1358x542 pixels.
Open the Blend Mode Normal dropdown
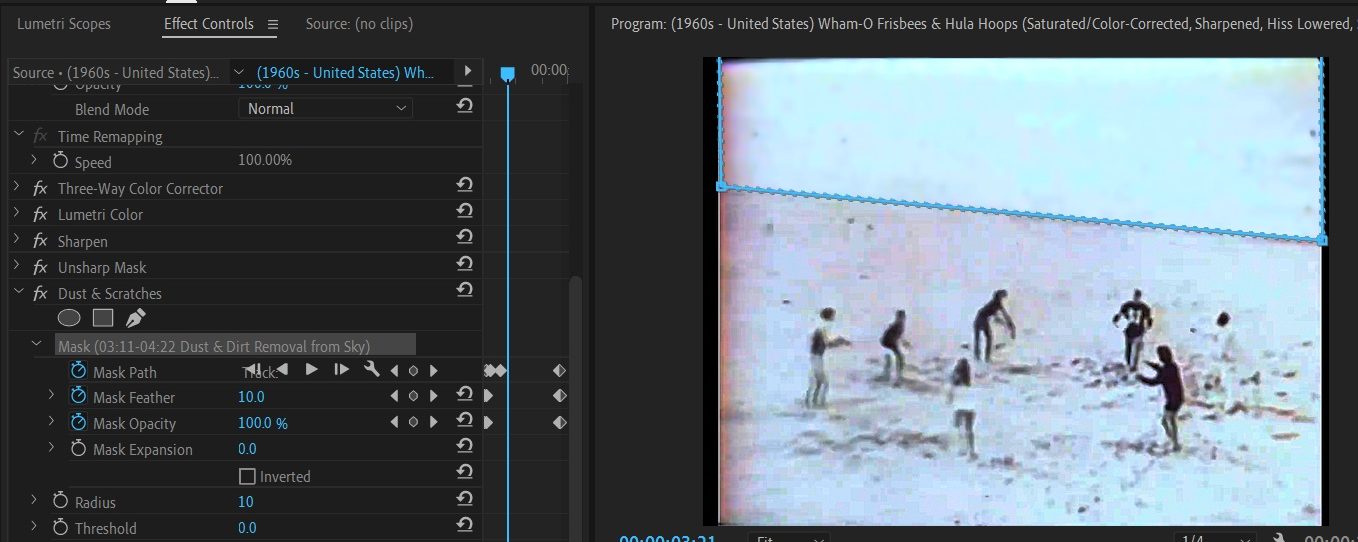point(326,108)
